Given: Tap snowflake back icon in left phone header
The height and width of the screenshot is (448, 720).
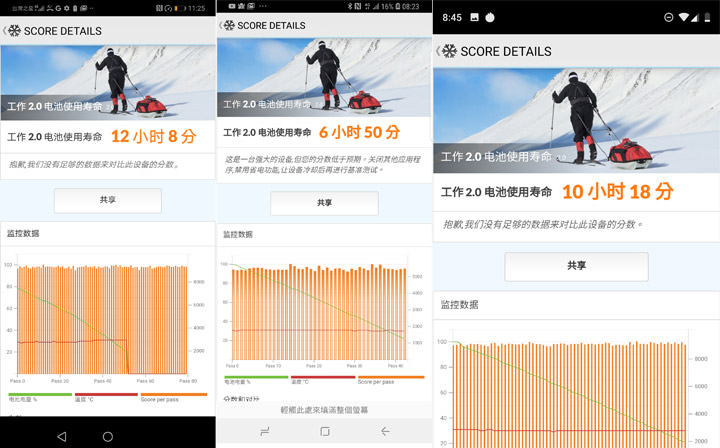Looking at the screenshot, I should click(x=12, y=31).
